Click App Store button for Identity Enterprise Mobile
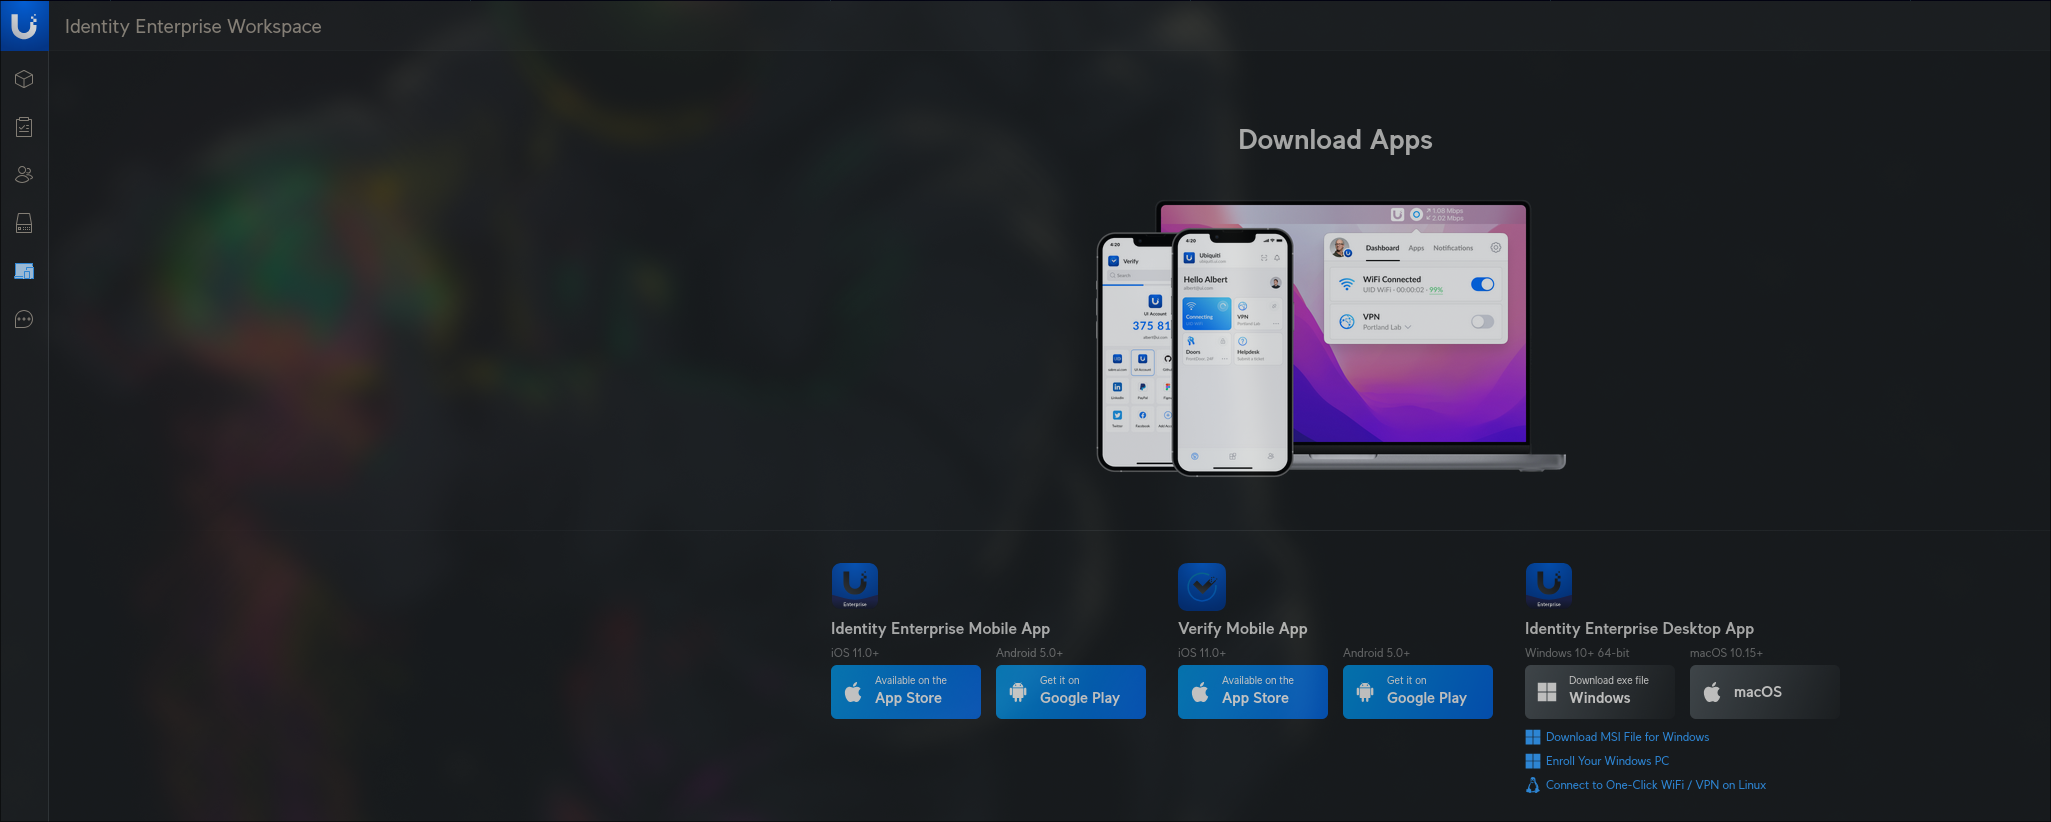The height and width of the screenshot is (822, 2051). pos(905,692)
